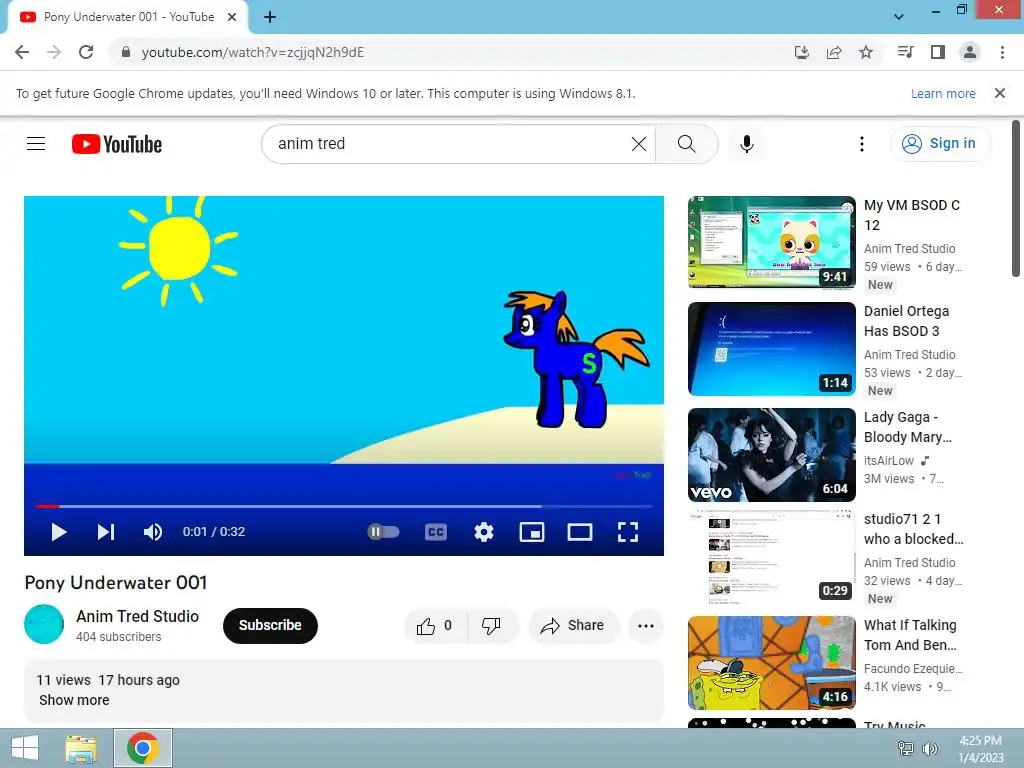The width and height of the screenshot is (1024, 768).
Task: Enter full screen mode
Action: (x=628, y=532)
